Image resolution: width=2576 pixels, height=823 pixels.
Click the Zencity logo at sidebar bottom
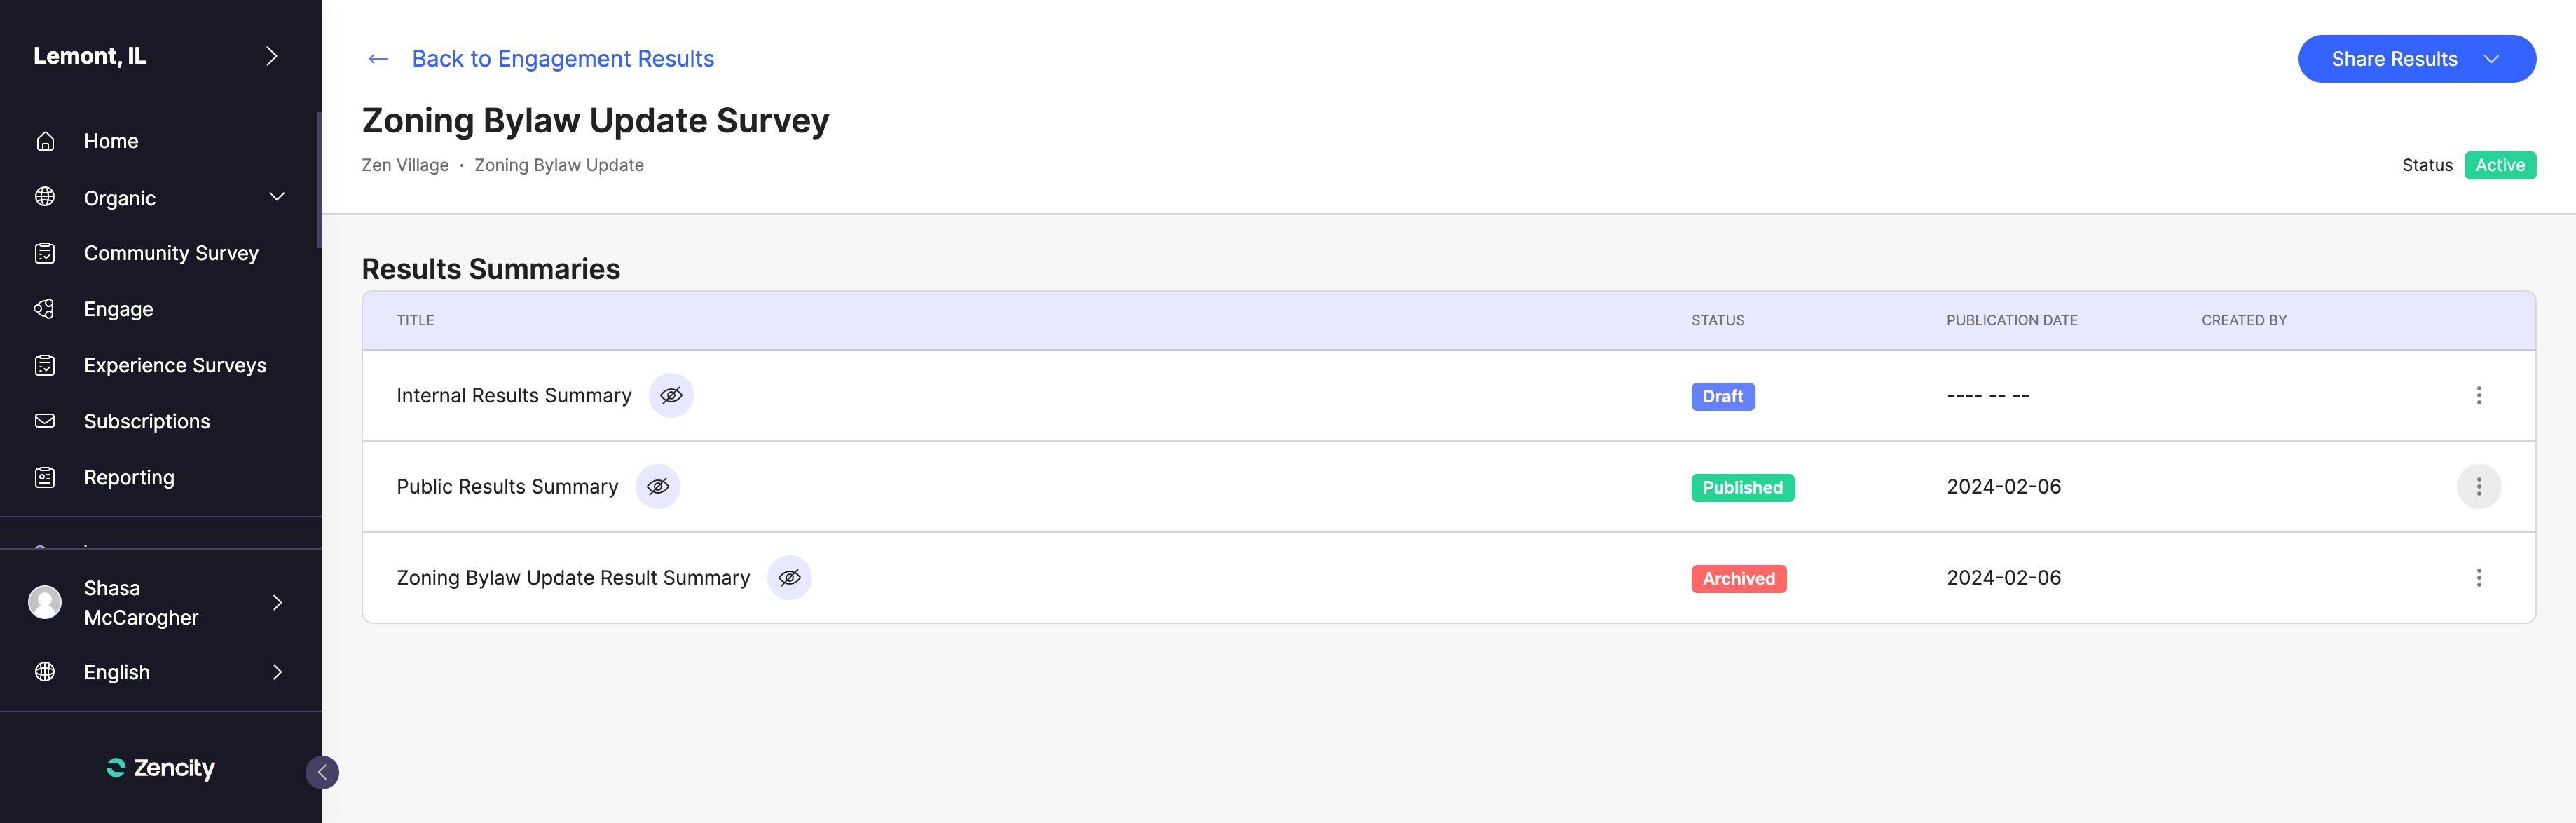[160, 768]
